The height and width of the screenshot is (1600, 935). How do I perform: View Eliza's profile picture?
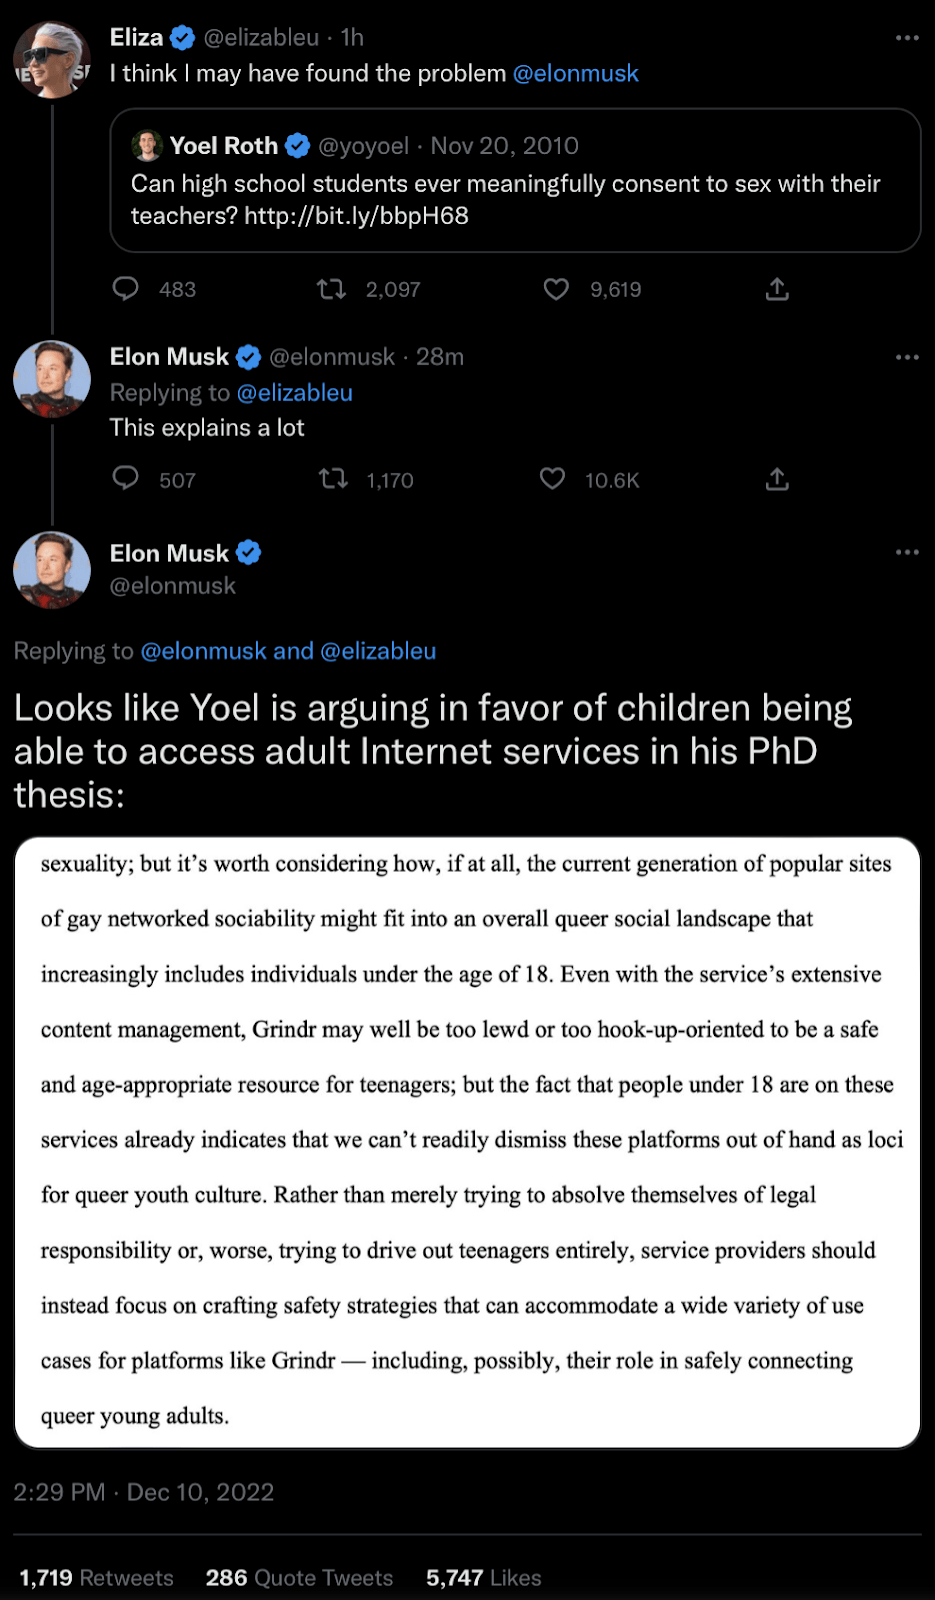pos(52,59)
